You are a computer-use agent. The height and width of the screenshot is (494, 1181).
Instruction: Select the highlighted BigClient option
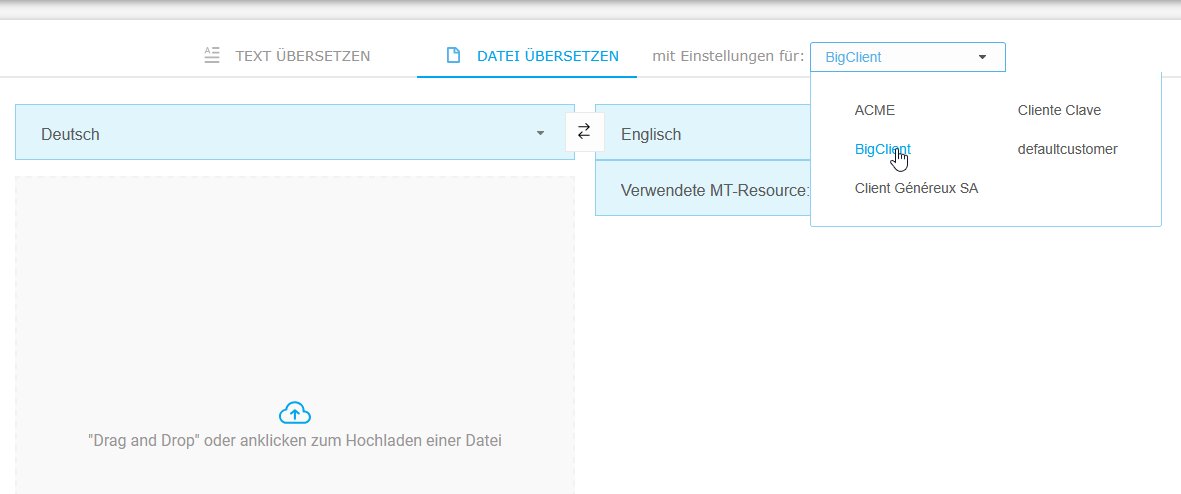[x=882, y=149]
